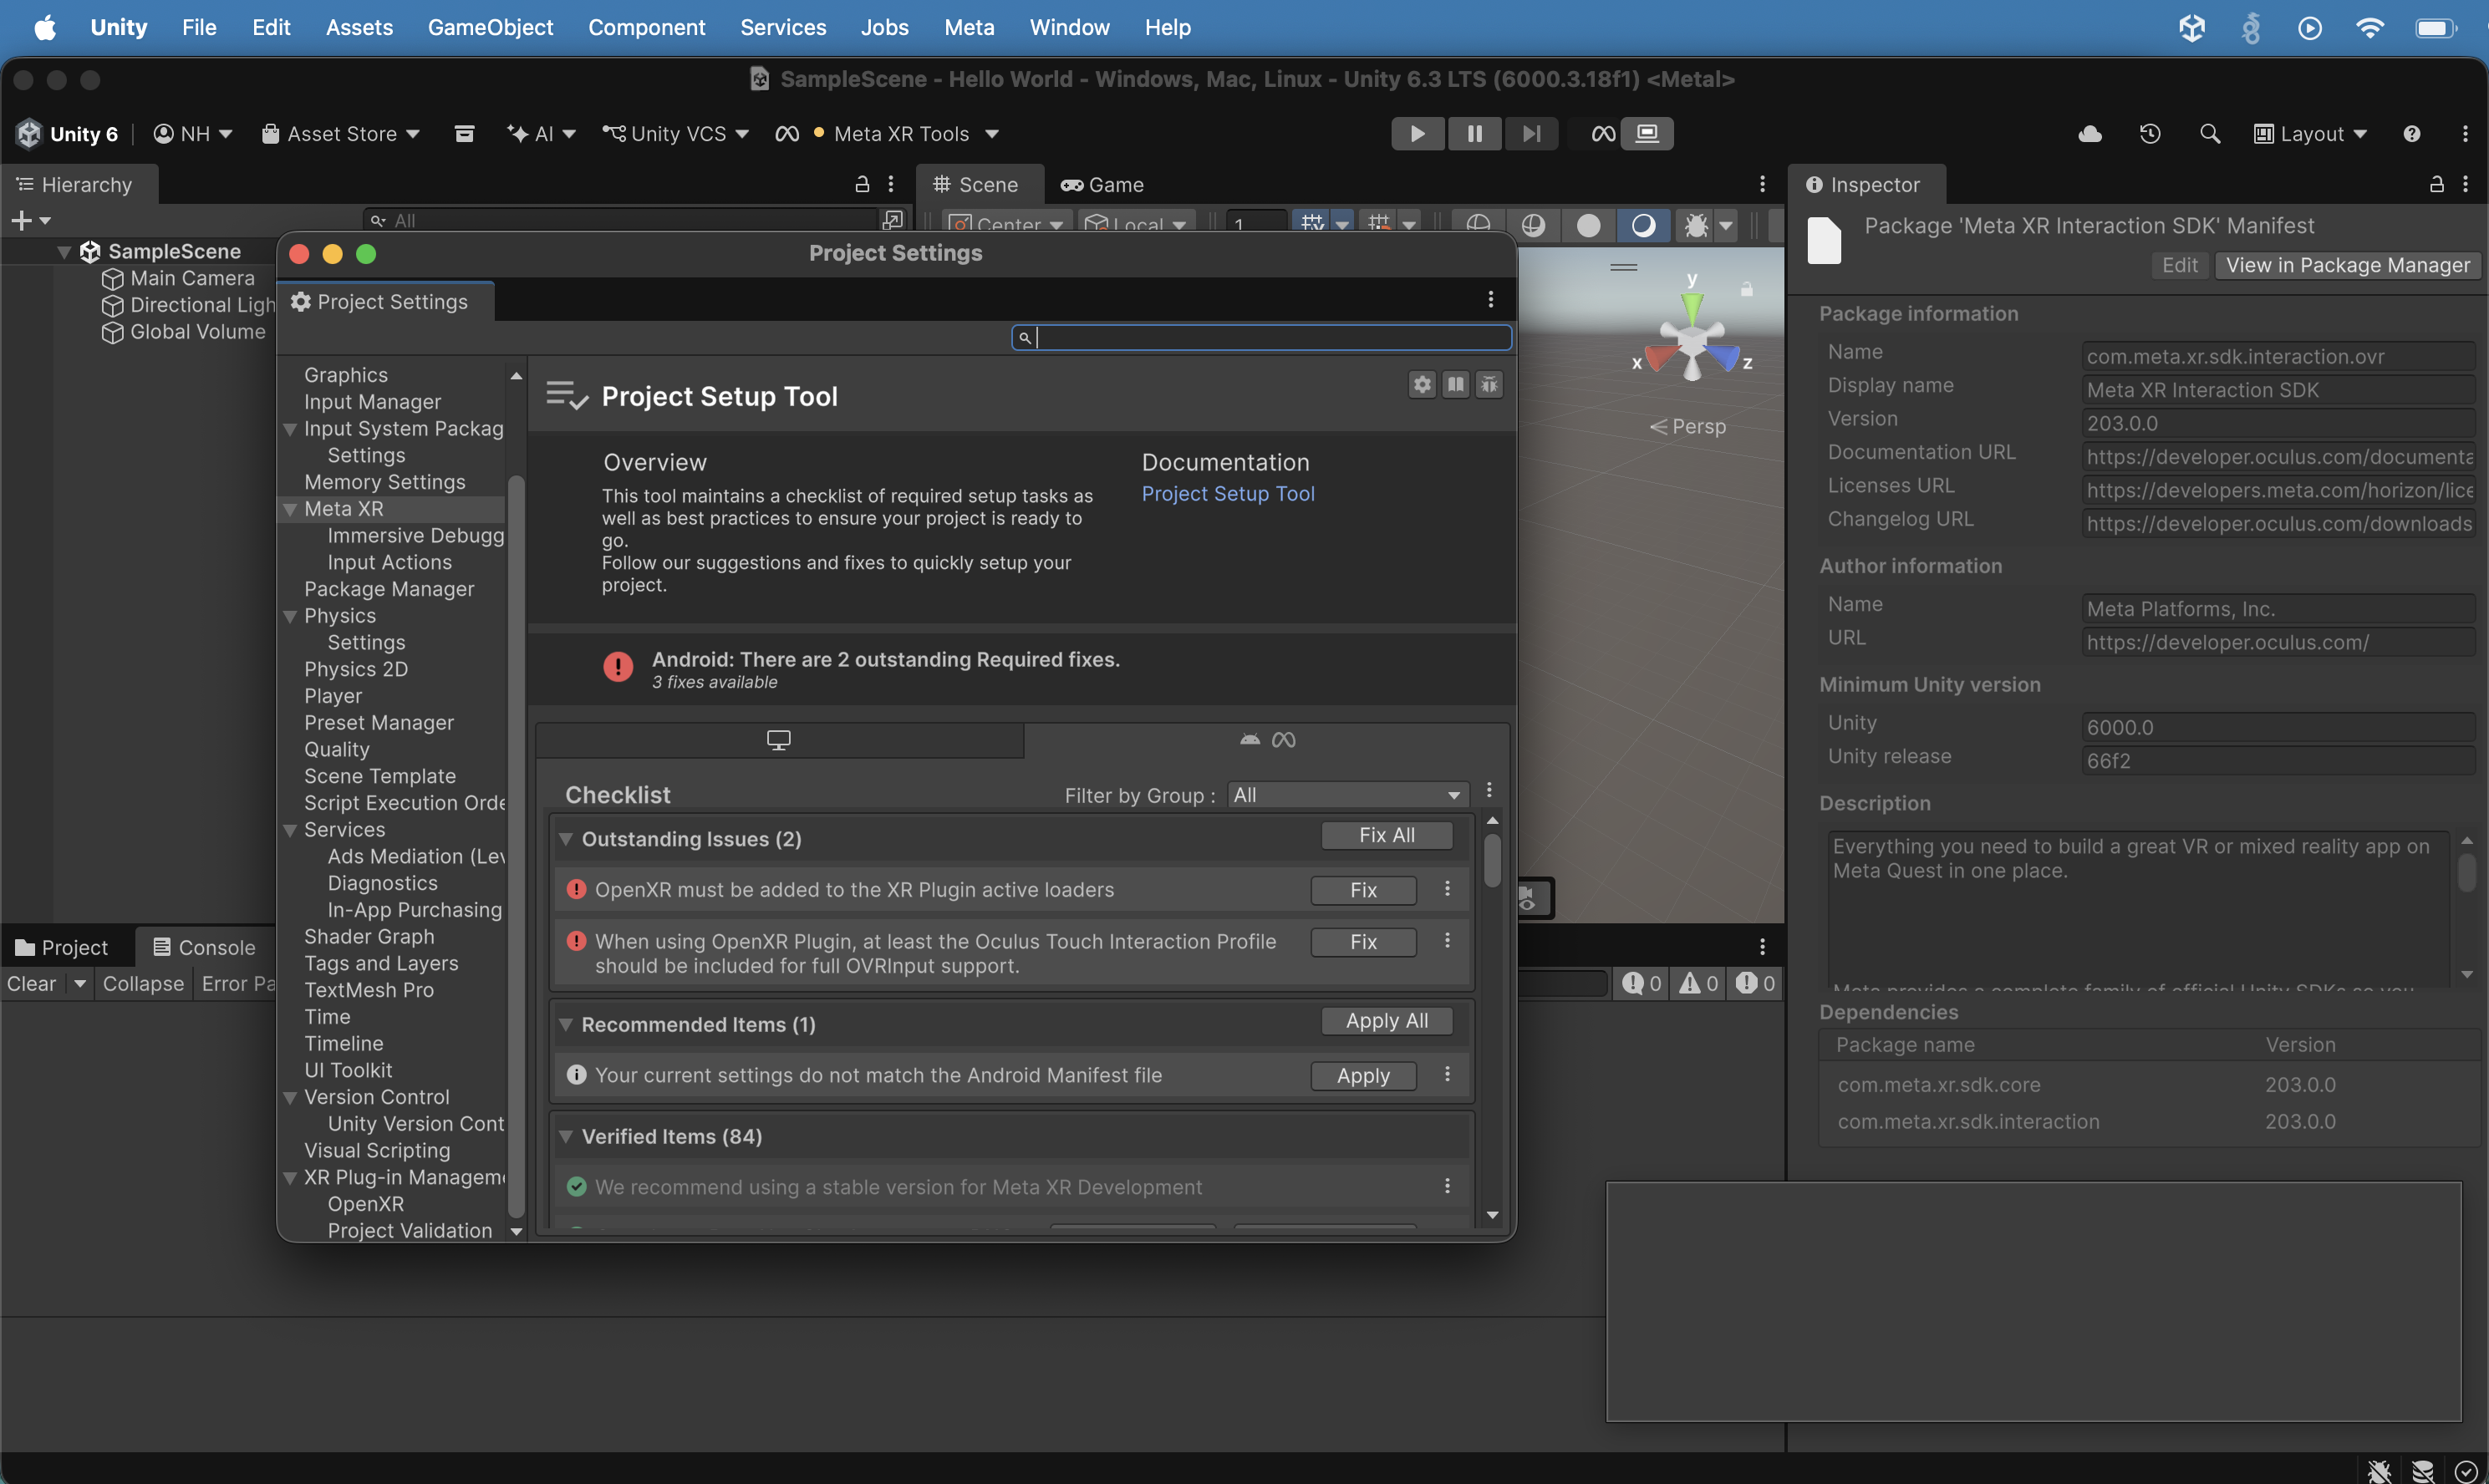Select the desktop play-target icon beside Step
The width and height of the screenshot is (2489, 1484).
(x=1647, y=133)
